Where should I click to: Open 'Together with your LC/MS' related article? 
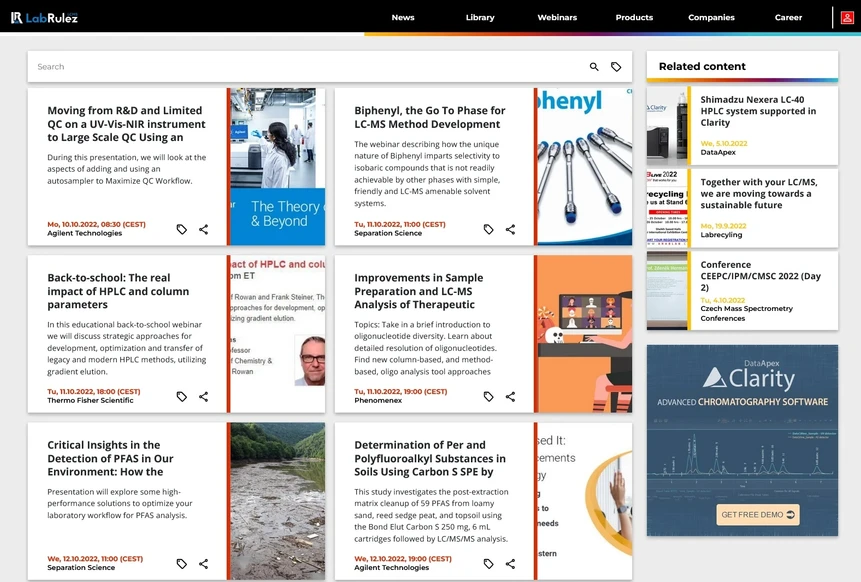[759, 193]
